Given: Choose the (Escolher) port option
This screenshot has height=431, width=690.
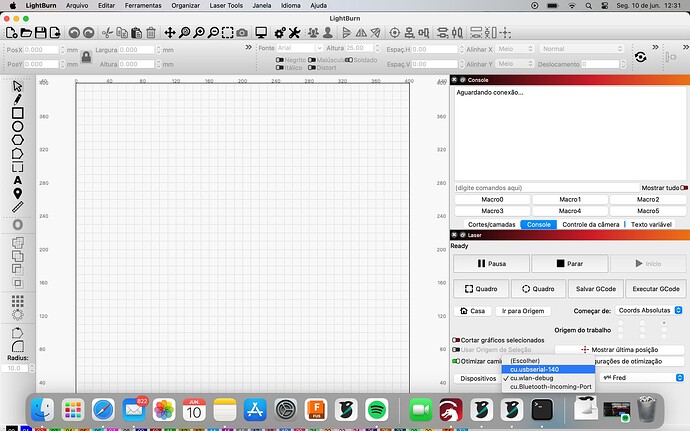Looking at the screenshot, I should (548, 361).
